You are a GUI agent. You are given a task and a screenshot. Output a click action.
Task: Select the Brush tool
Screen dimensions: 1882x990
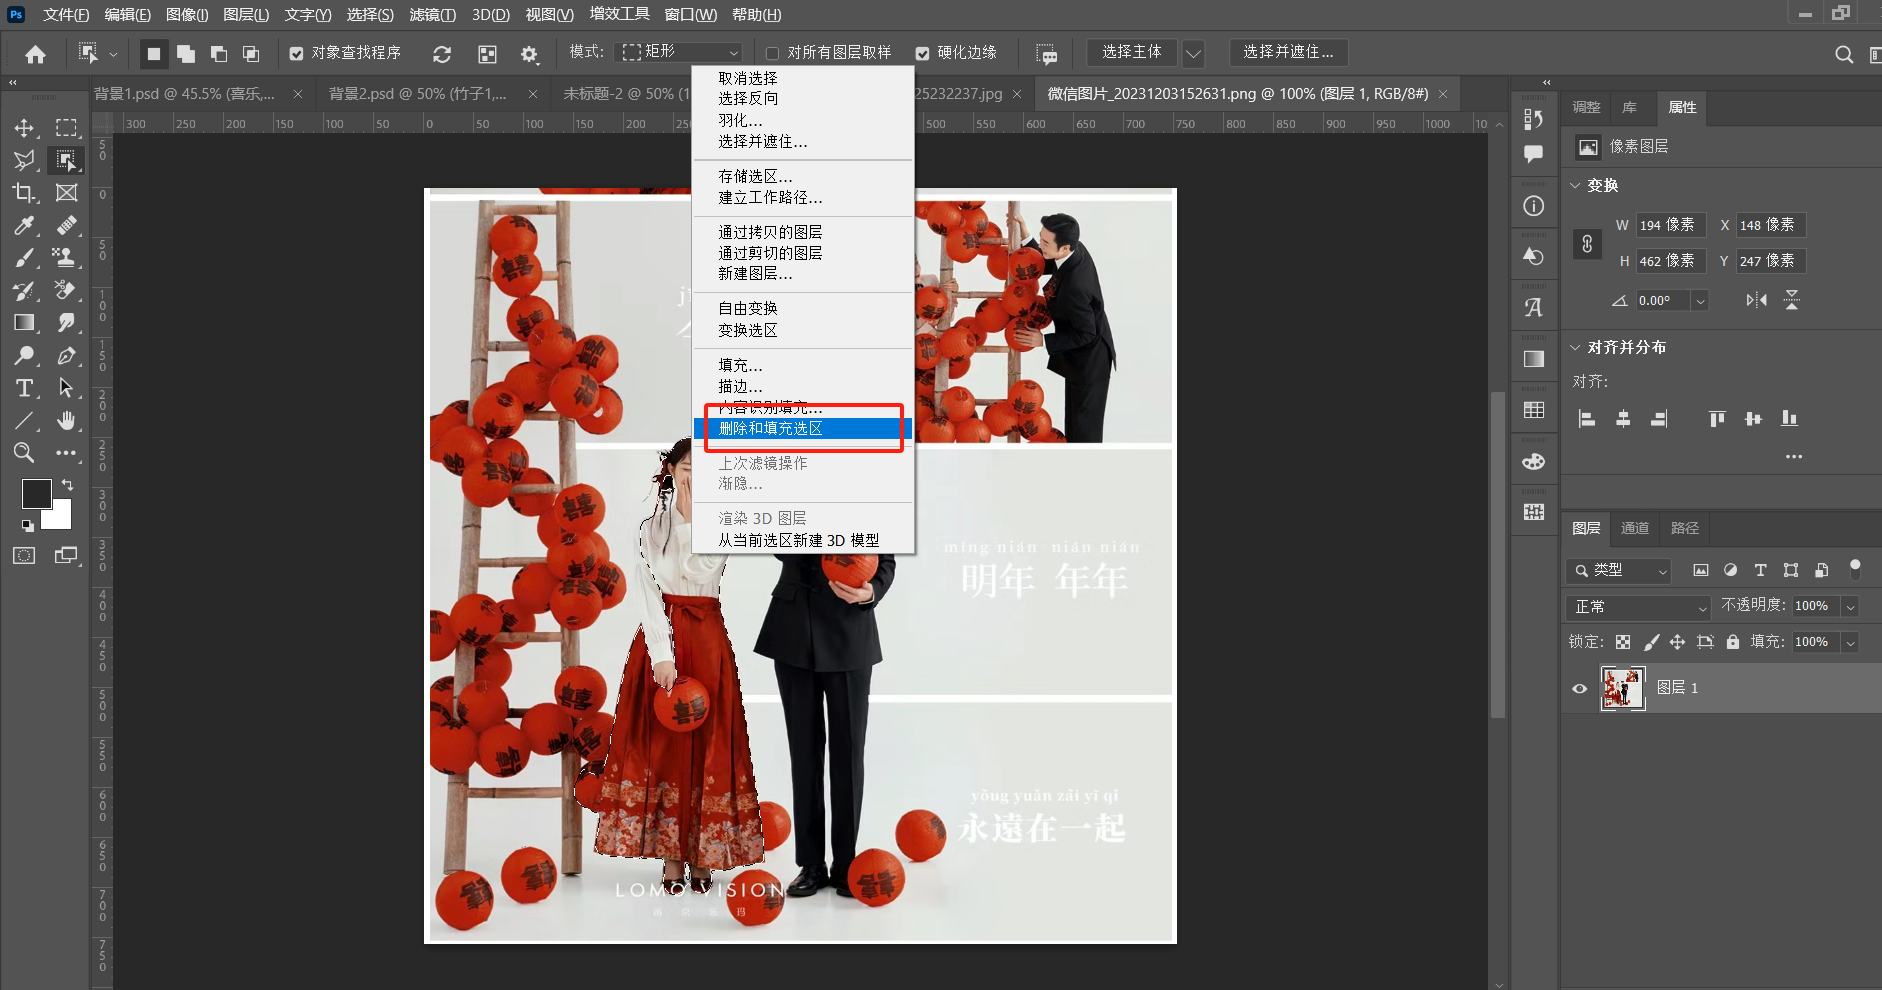click(x=24, y=258)
